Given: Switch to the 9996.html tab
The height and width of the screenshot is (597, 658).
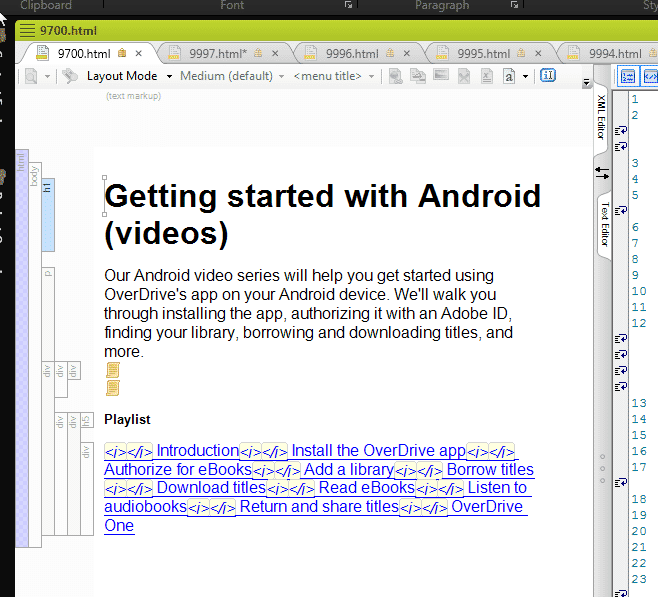Looking at the screenshot, I should point(352,54).
